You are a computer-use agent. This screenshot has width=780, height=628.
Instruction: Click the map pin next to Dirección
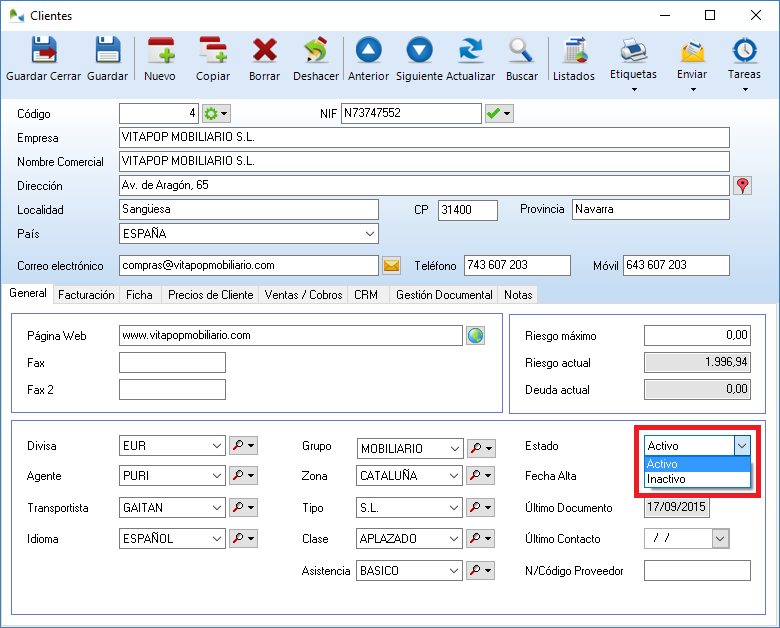(742, 186)
